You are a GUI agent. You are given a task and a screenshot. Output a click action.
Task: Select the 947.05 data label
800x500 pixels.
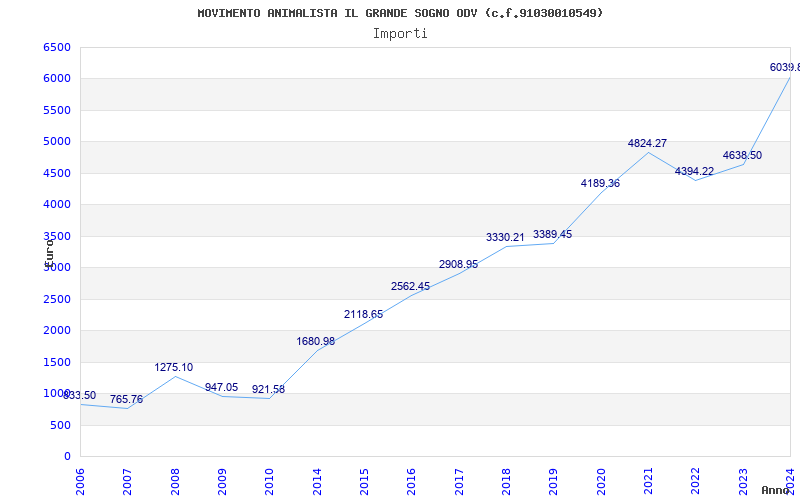221,387
